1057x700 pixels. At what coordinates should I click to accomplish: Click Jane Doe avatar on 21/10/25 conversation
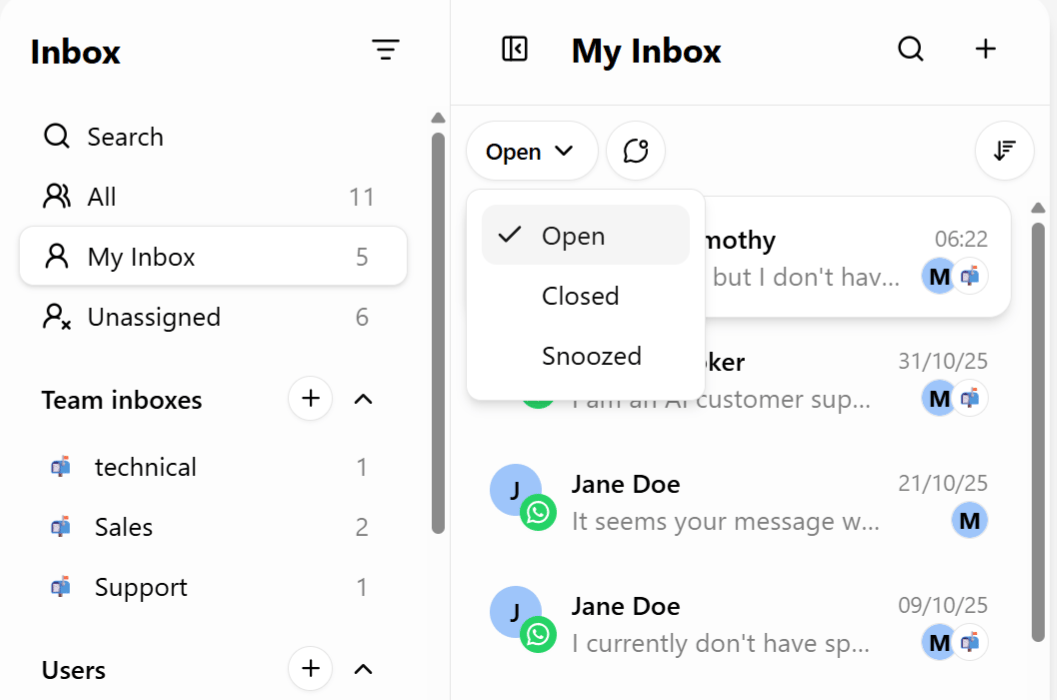(514, 488)
